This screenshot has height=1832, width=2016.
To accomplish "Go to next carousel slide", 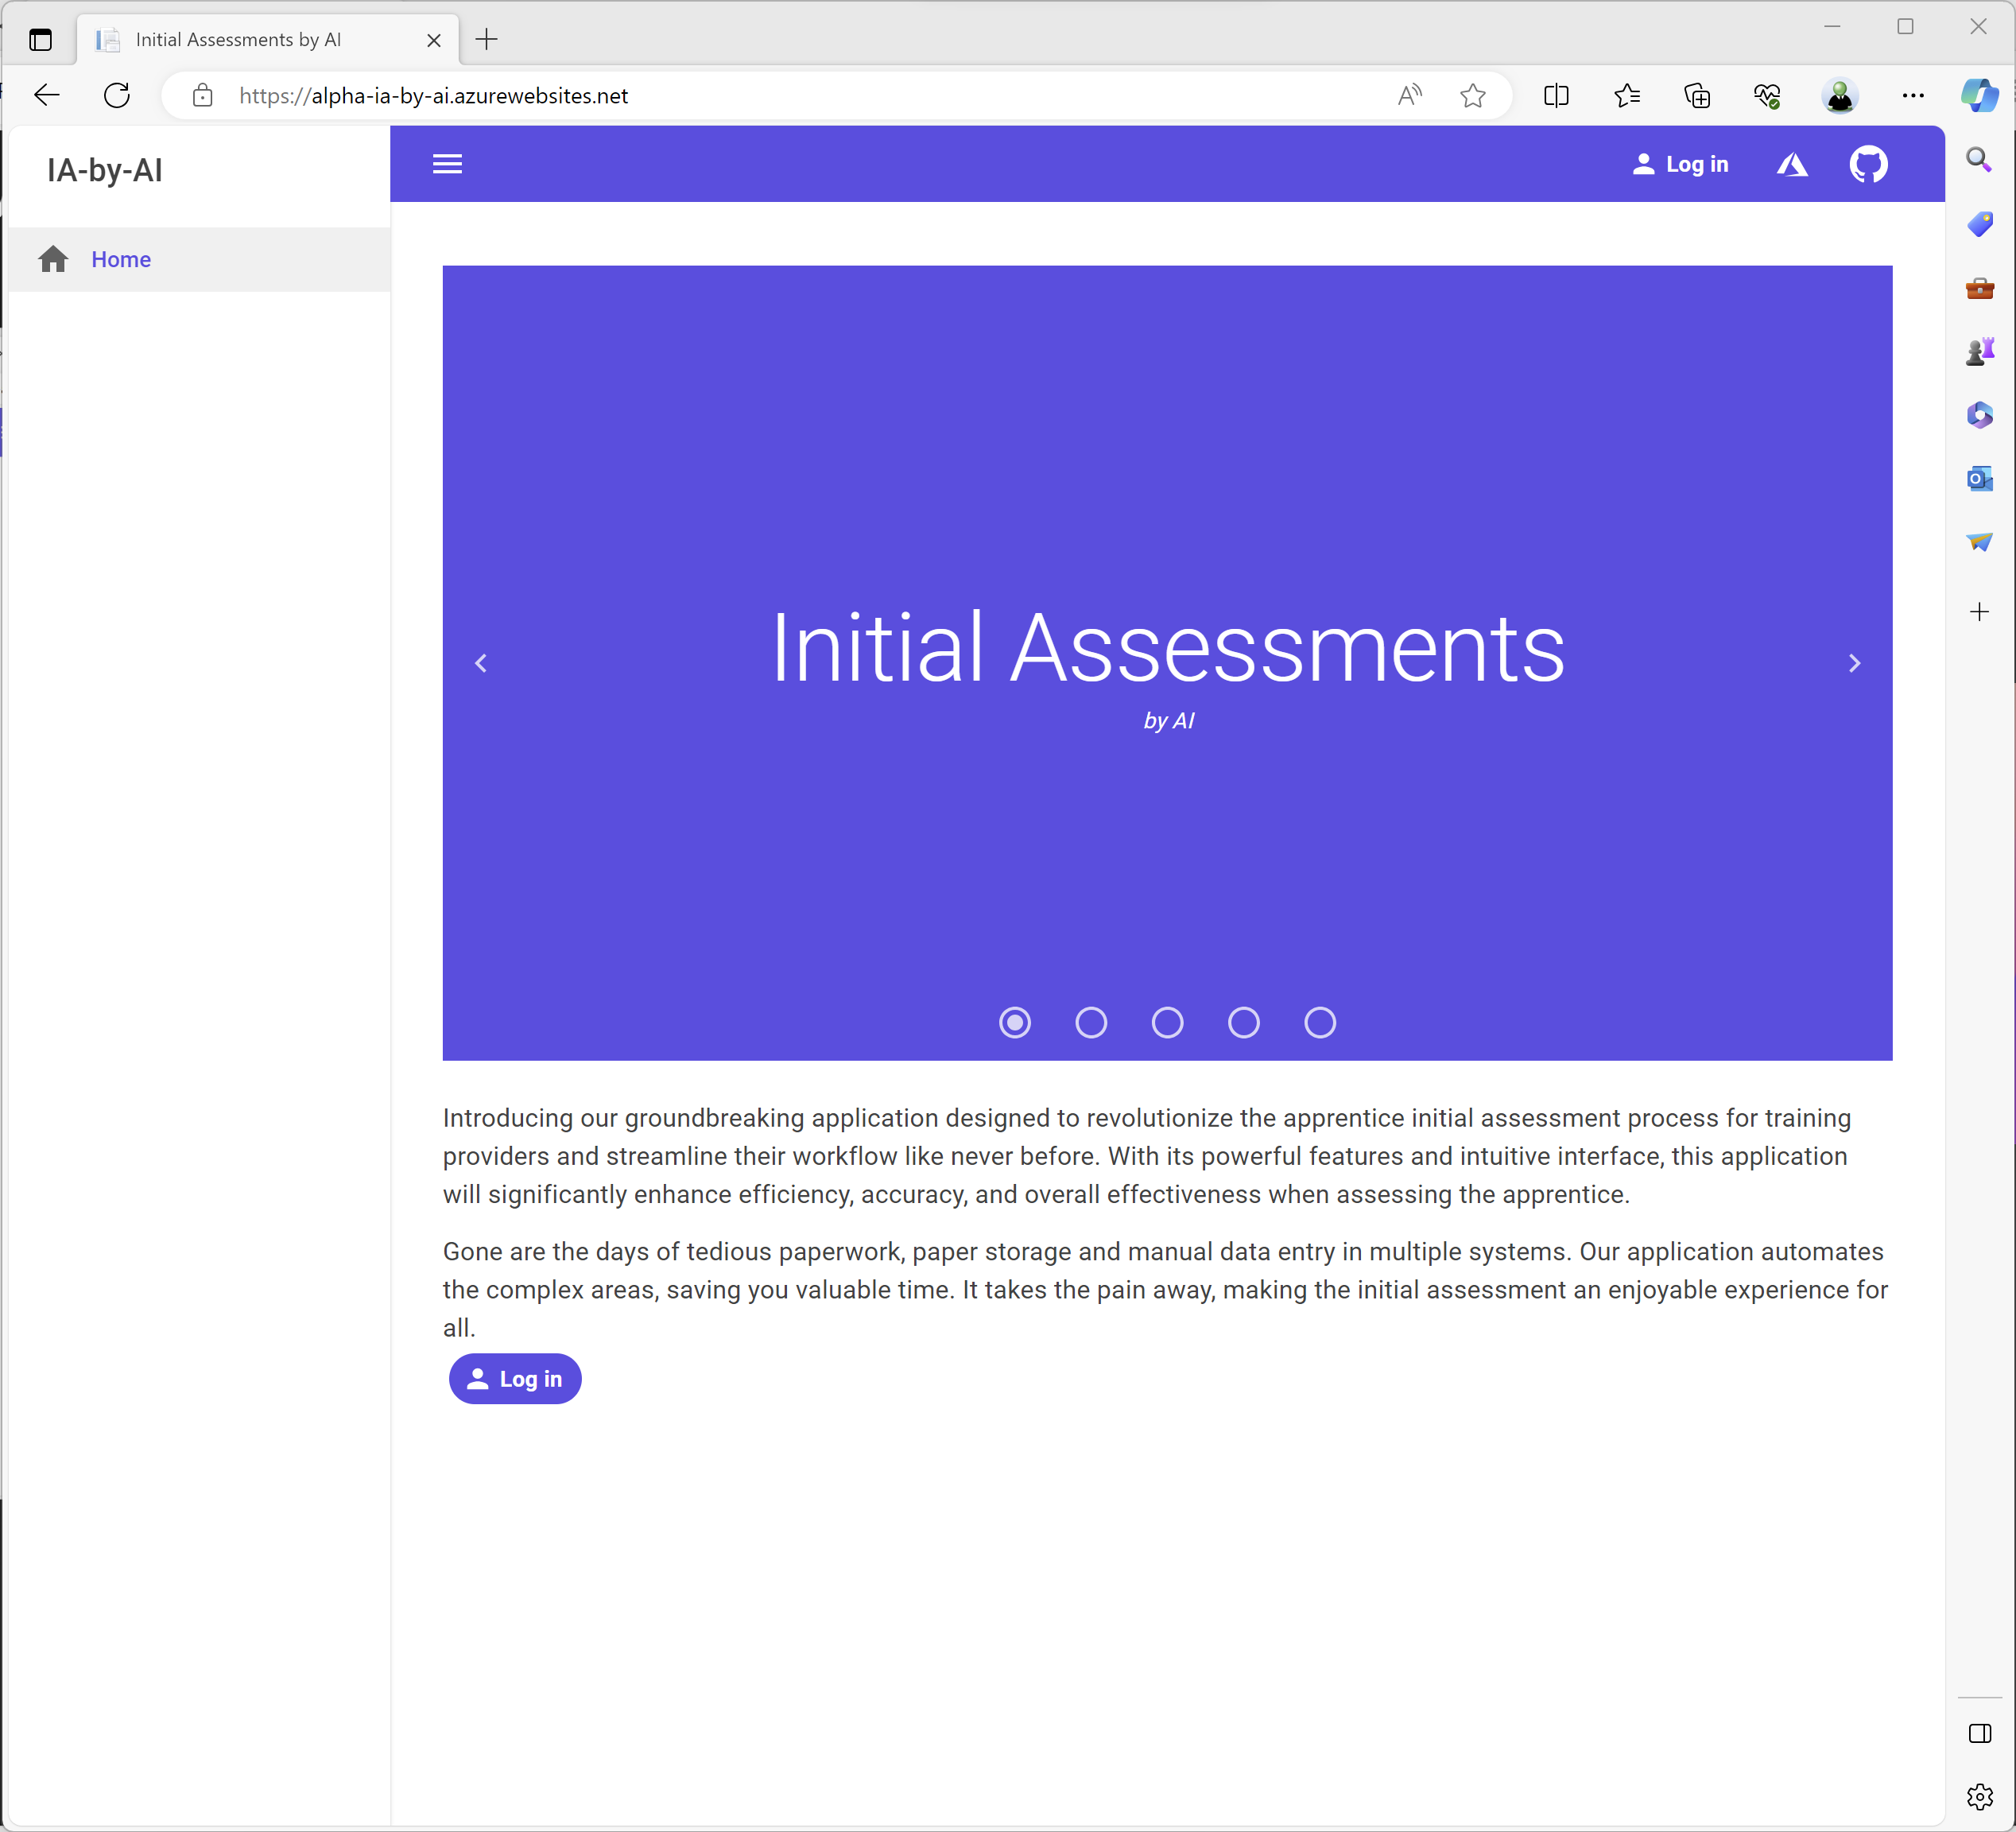I will pyautogui.click(x=1854, y=663).
